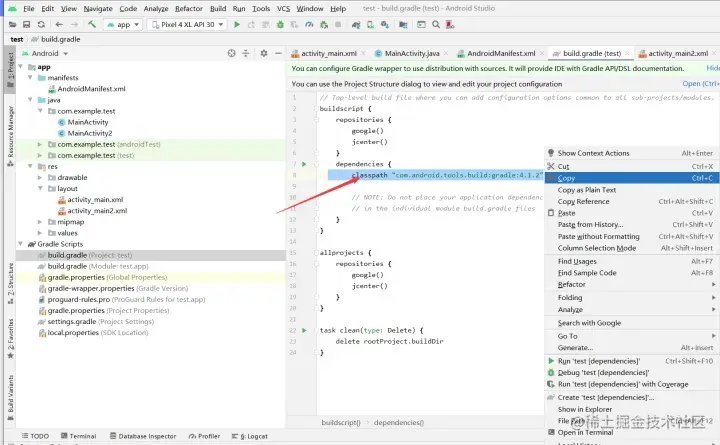Click the dependencies() breadcrumb at editor bottom
Image resolution: width=720 pixels, height=445 pixels.
(399, 422)
